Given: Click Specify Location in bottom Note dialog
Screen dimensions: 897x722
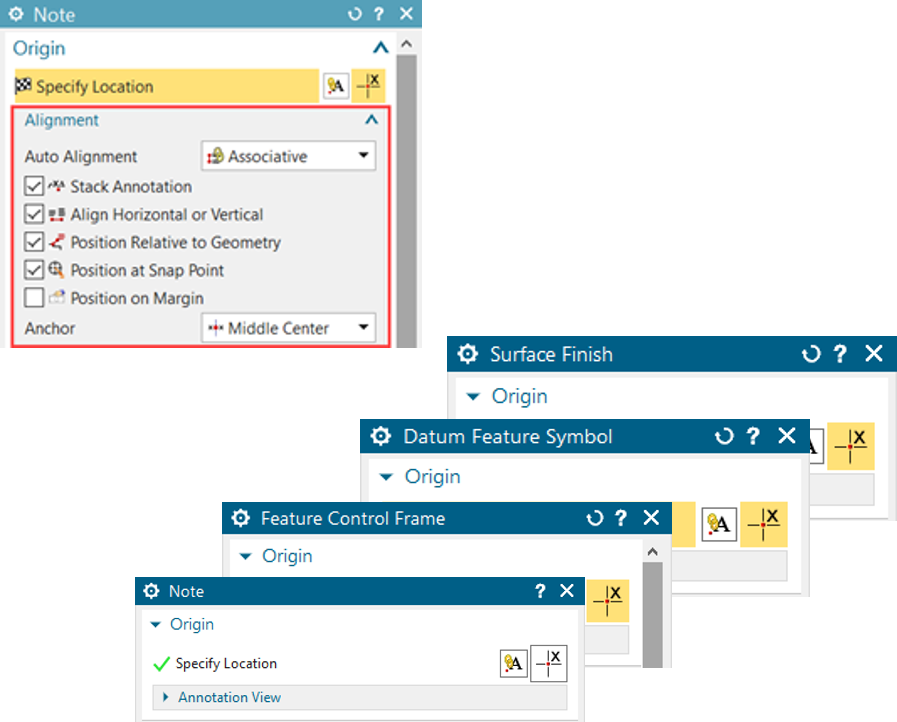Looking at the screenshot, I should (226, 663).
